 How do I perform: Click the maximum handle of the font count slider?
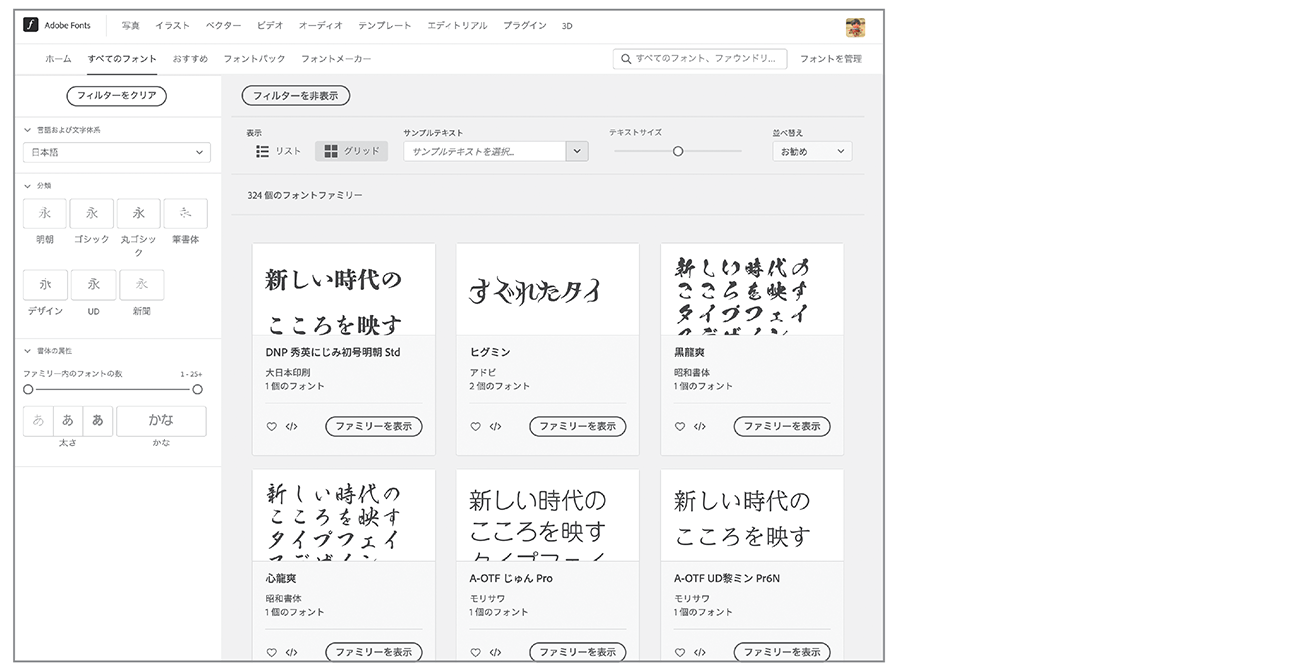(x=197, y=389)
